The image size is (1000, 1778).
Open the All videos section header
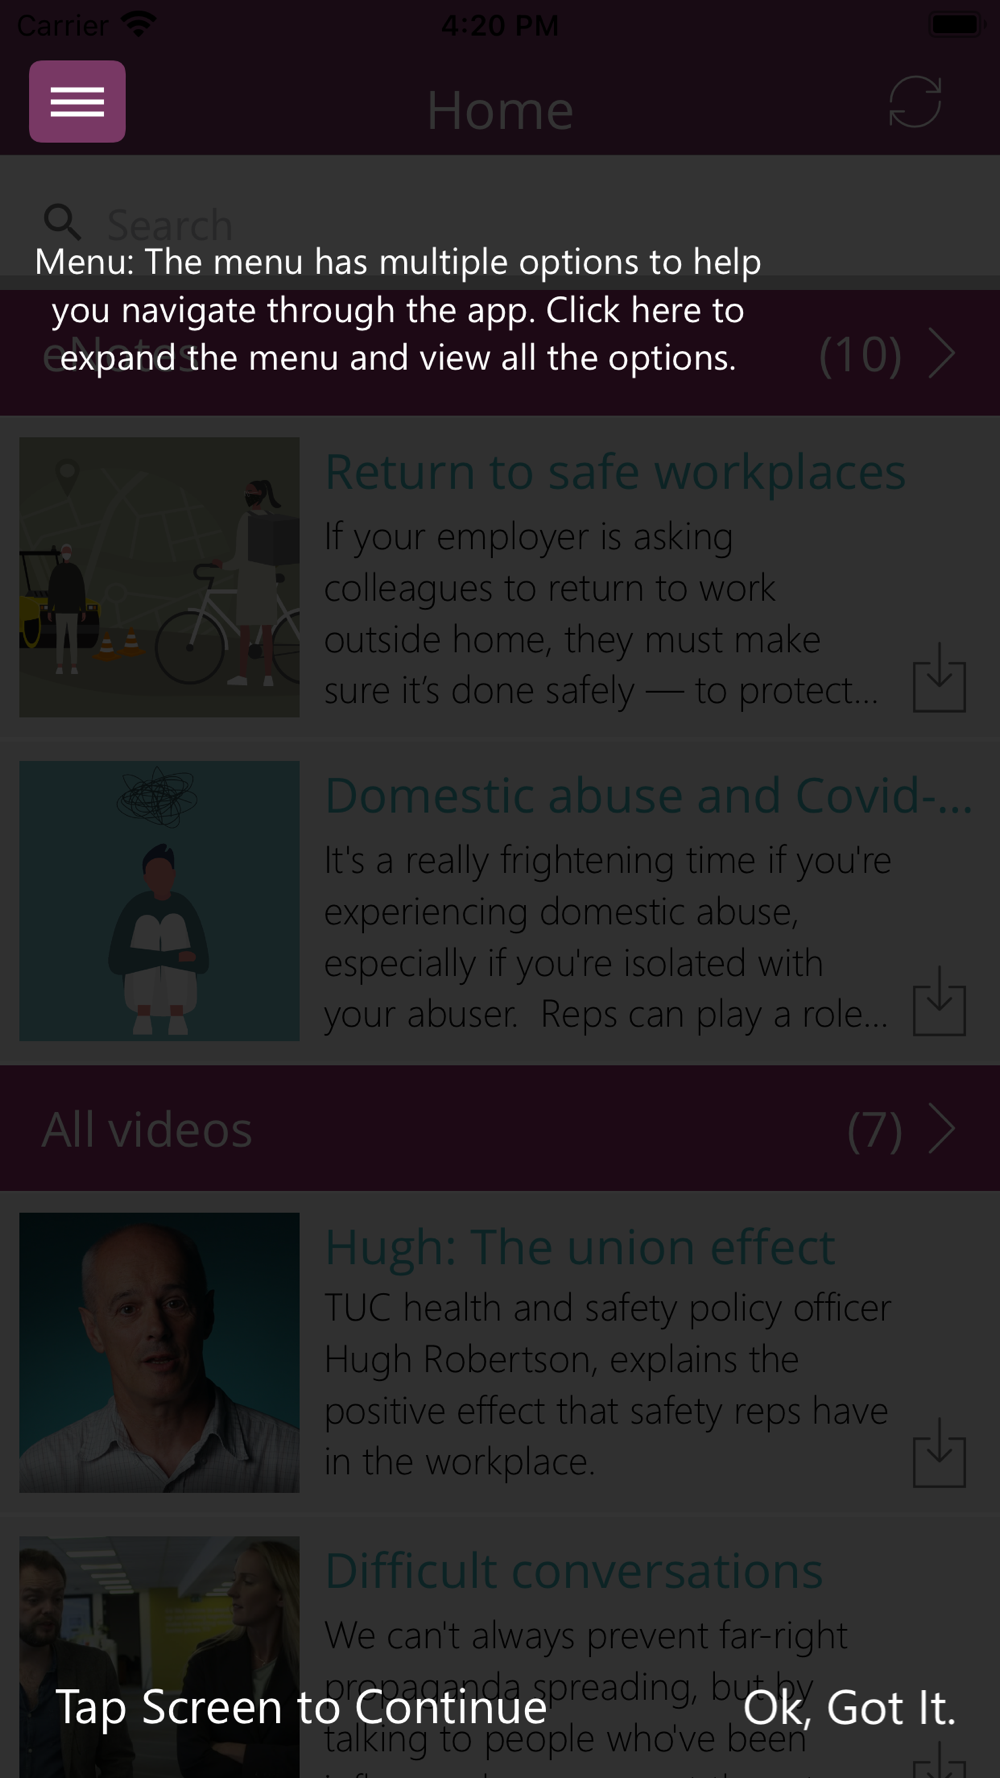pyautogui.click(x=500, y=1129)
